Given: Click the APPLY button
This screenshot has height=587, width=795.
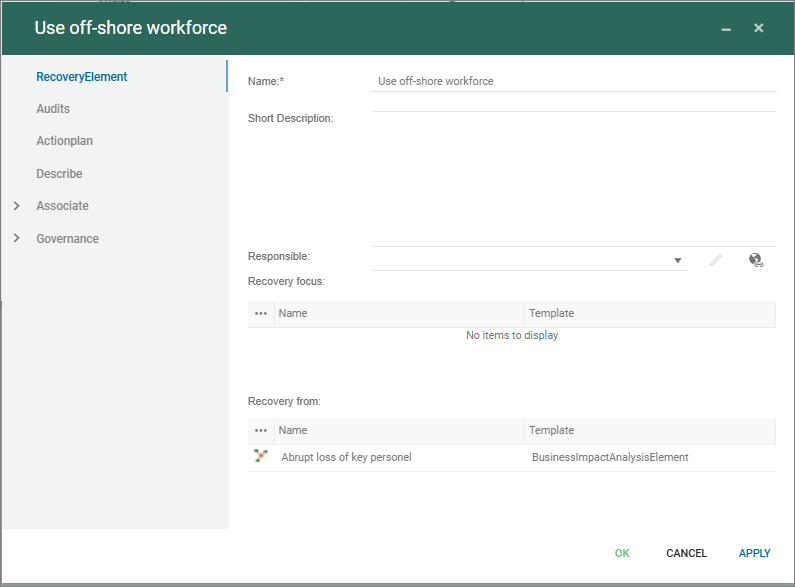Looking at the screenshot, I should (754, 553).
